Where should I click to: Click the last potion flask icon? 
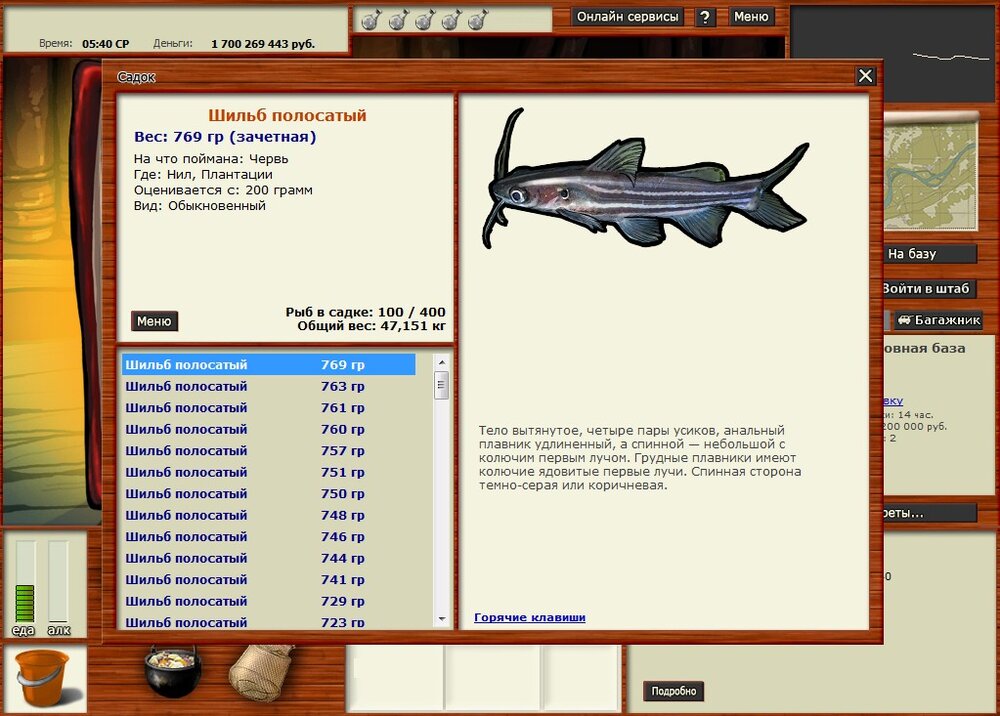click(x=478, y=19)
